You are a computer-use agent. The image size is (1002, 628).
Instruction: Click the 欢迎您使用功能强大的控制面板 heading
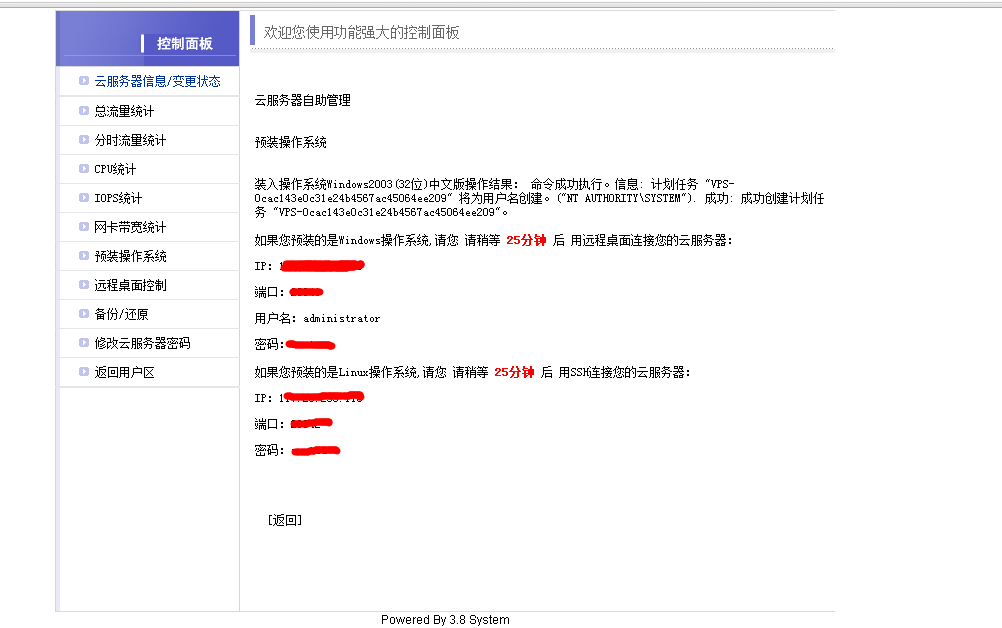point(361,32)
